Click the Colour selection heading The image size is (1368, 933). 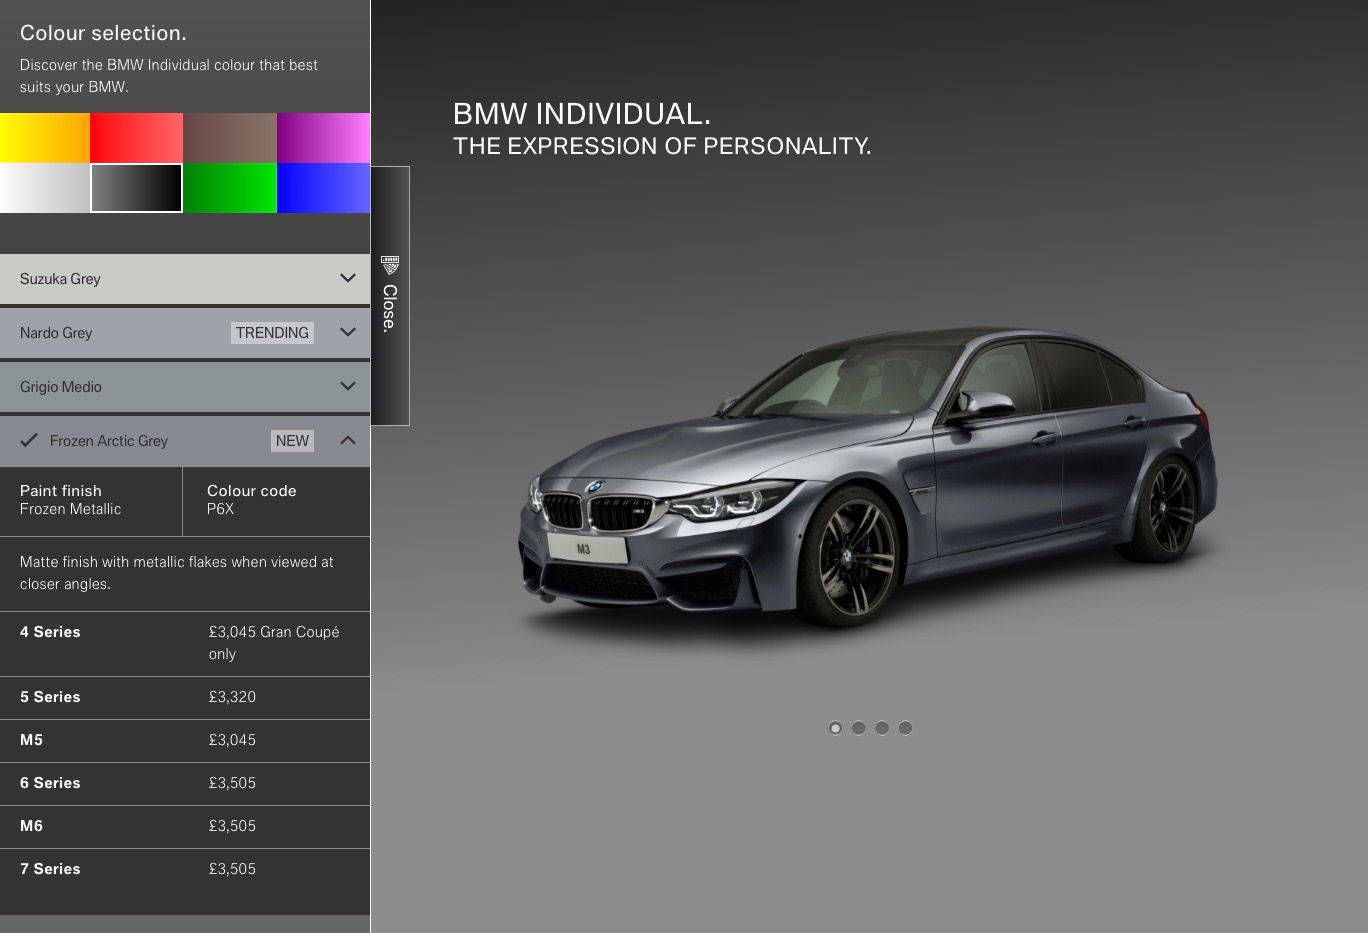point(103,33)
